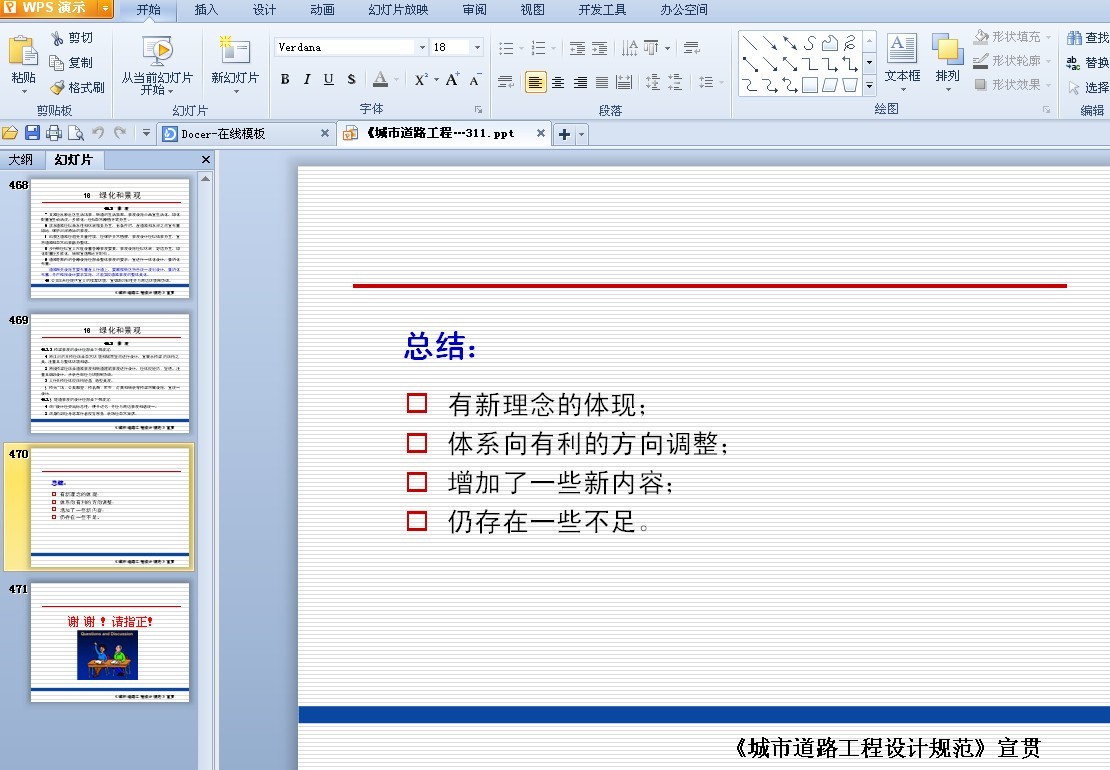Click the 查找 (Find) button
This screenshot has width=1110, height=770.
coord(1088,38)
